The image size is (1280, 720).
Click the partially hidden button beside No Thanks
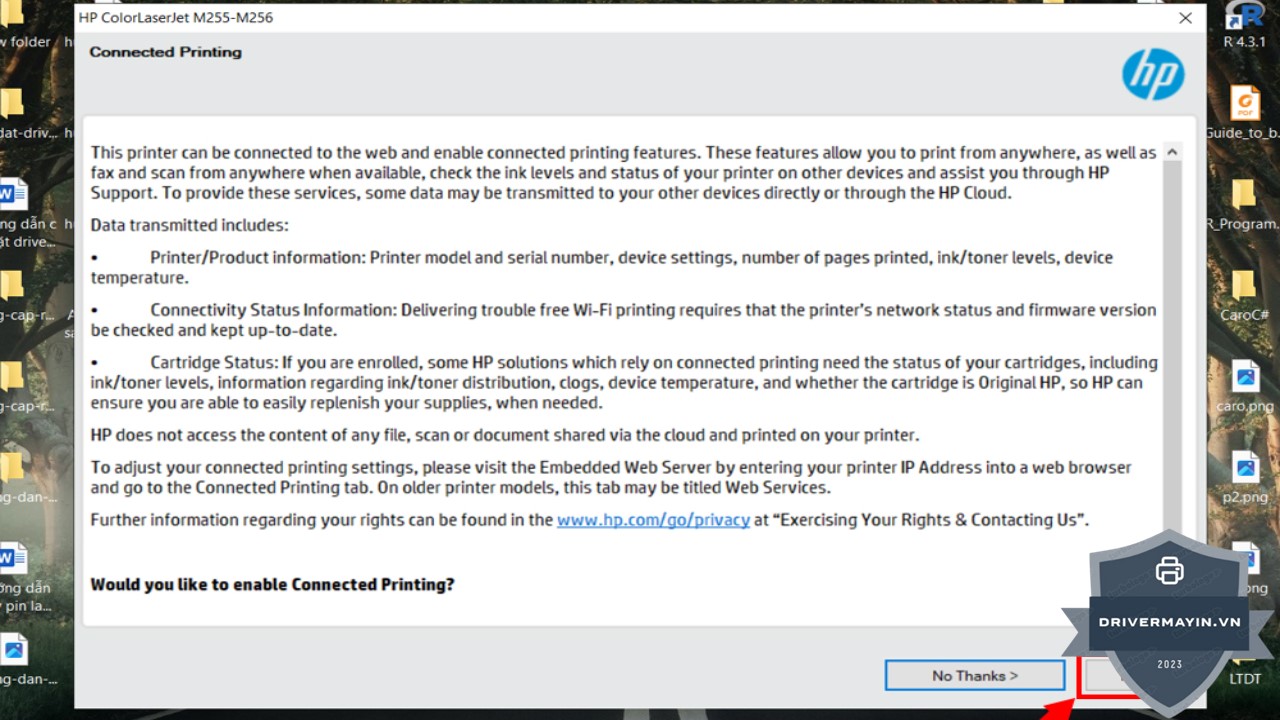(x=1098, y=677)
